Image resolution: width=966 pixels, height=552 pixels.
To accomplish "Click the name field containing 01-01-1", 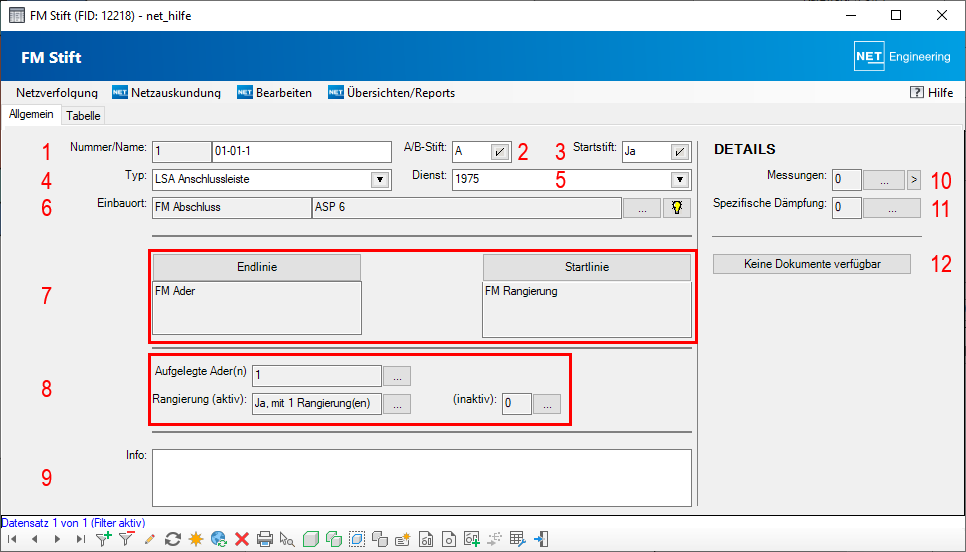I will [x=302, y=152].
